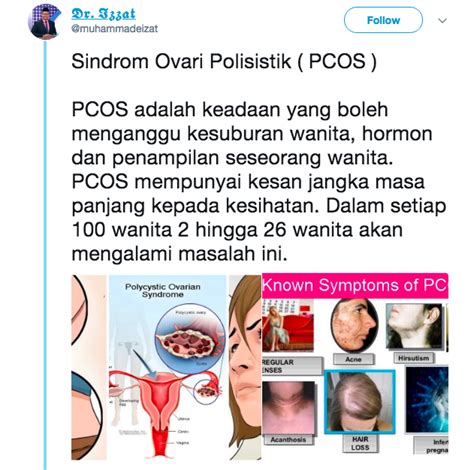Open the Dr. Izzat display name link
Screen dimensions: 474x470
click(103, 14)
